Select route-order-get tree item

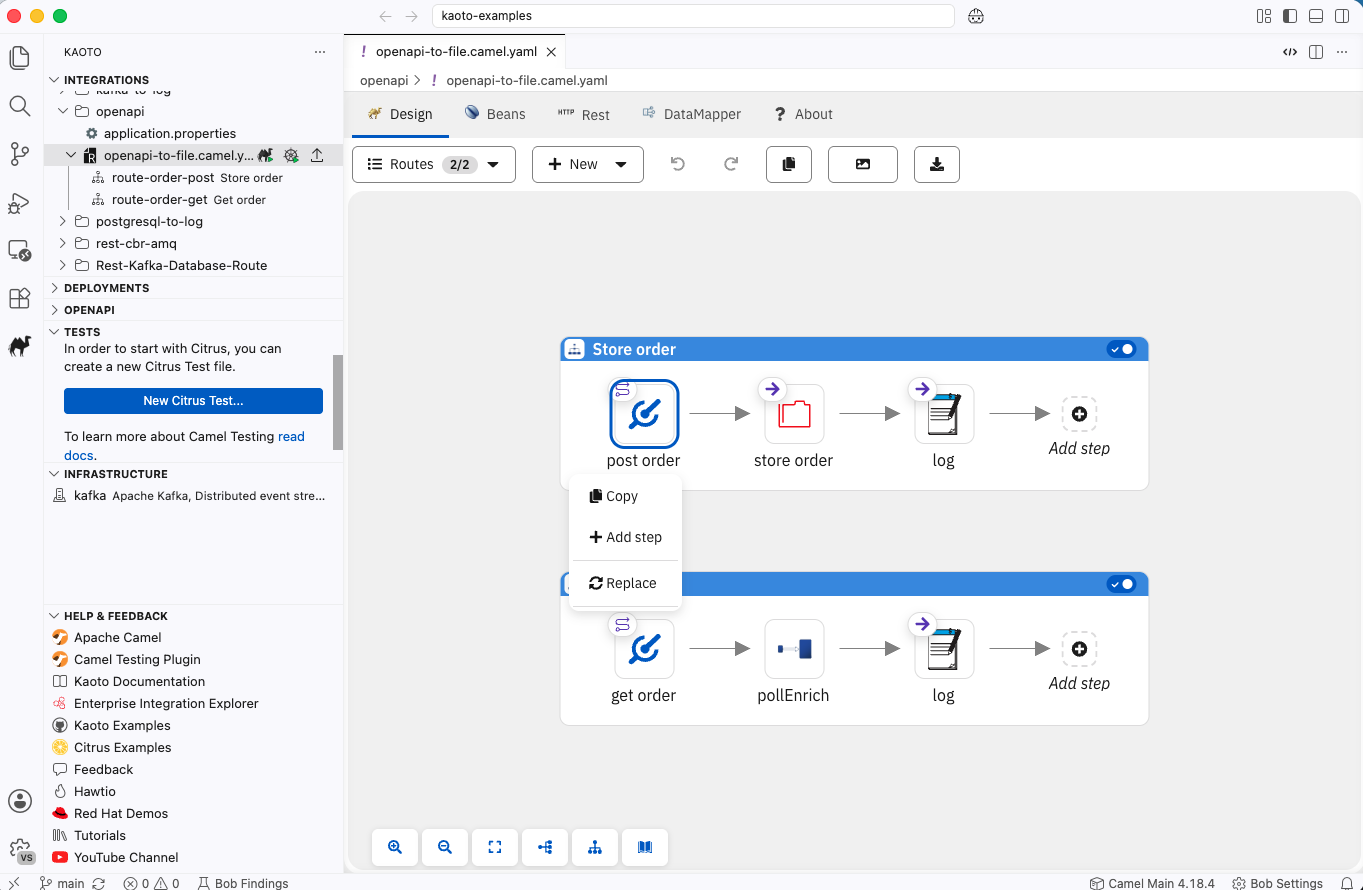tap(194, 199)
